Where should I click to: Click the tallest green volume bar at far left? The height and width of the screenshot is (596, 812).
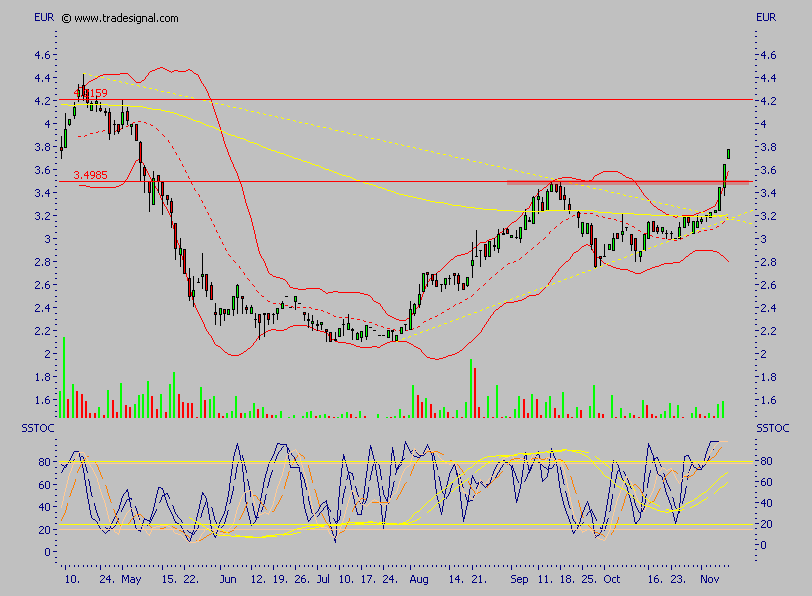point(64,377)
